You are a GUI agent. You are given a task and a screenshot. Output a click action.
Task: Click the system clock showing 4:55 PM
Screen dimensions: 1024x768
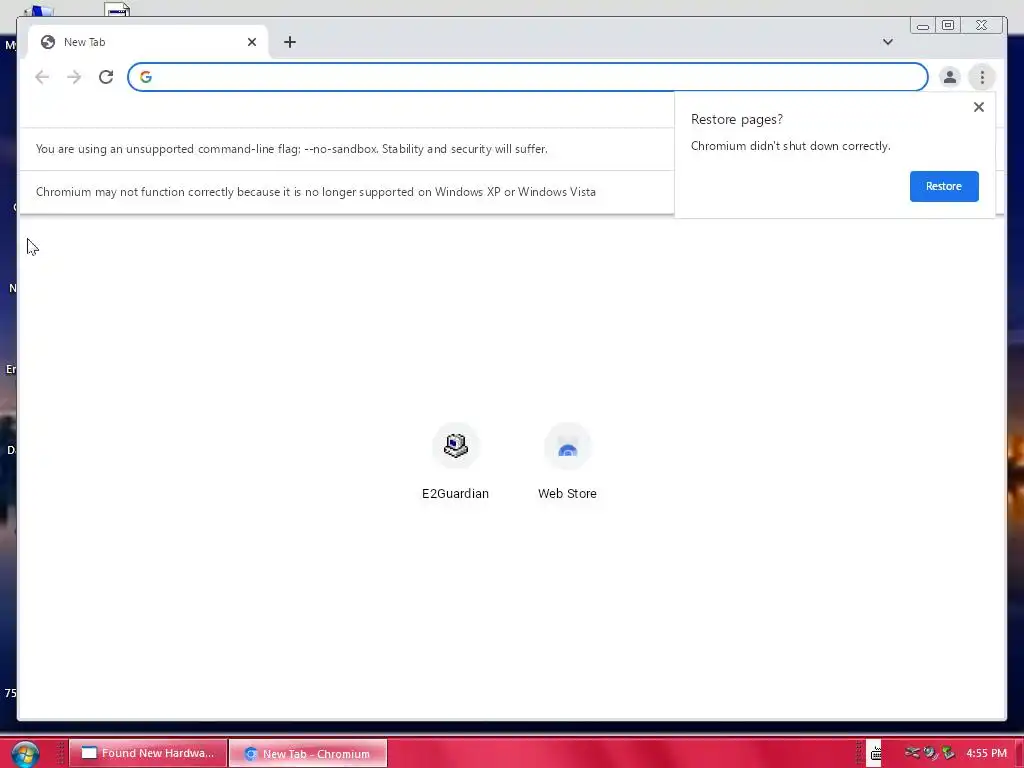[986, 753]
